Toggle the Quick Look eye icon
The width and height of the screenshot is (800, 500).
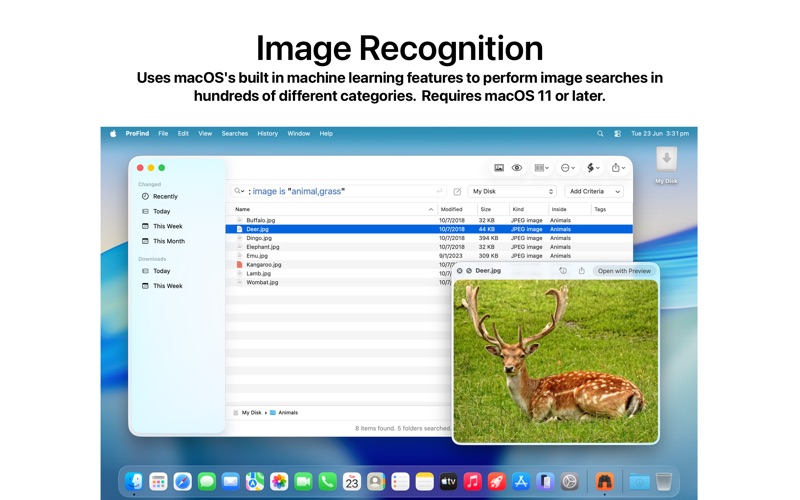(x=517, y=168)
